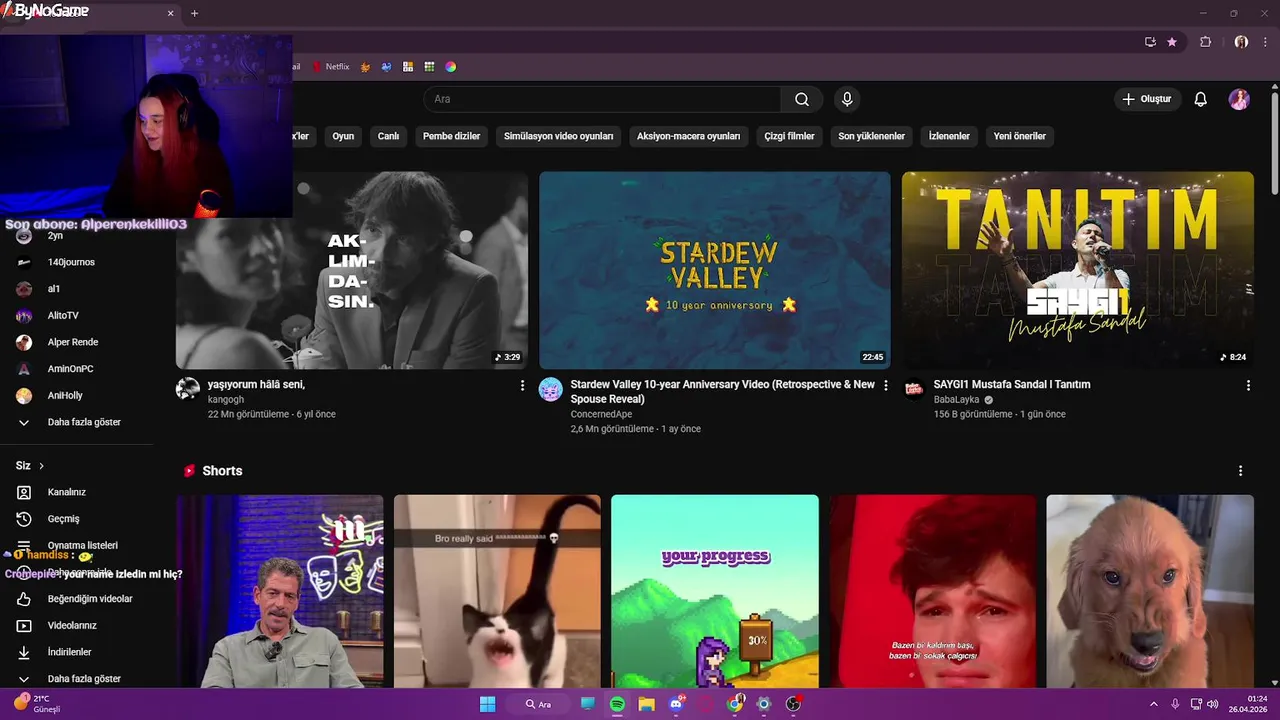Screen dimensions: 1280x720
Task: Open Stardew Valley 10-year Anniversary title
Action: click(x=722, y=391)
